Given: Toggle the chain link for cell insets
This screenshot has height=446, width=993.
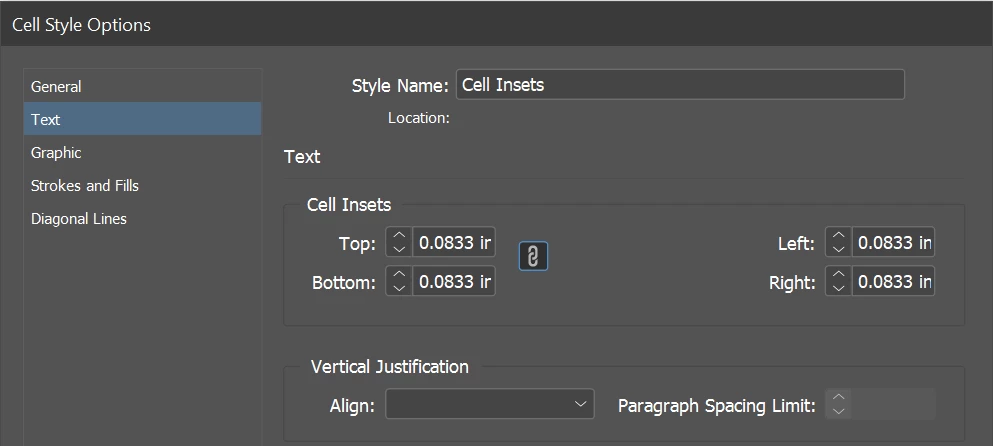Looking at the screenshot, I should click(534, 257).
